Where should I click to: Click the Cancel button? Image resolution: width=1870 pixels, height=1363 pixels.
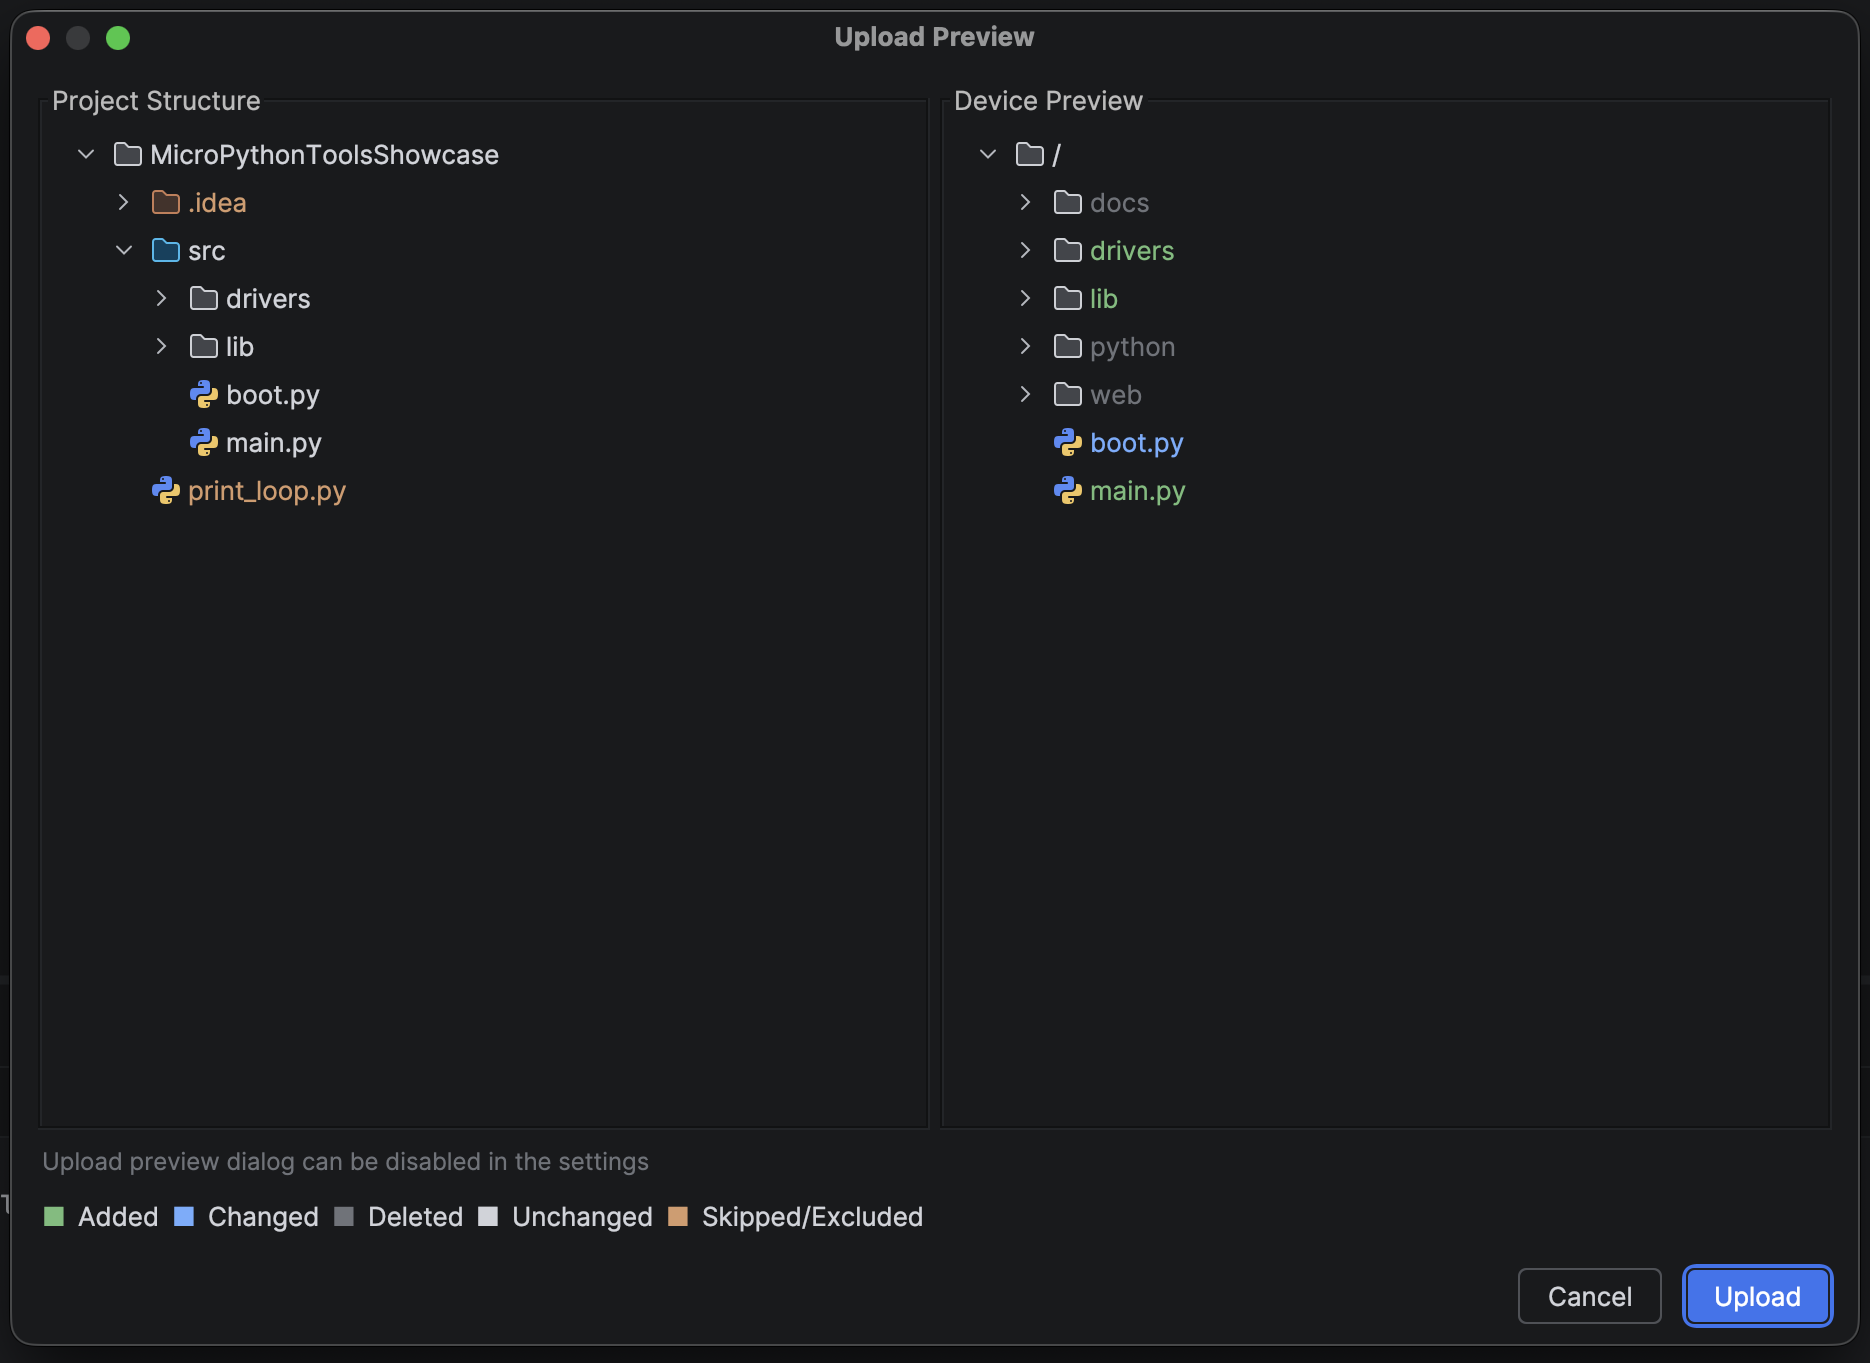point(1590,1297)
